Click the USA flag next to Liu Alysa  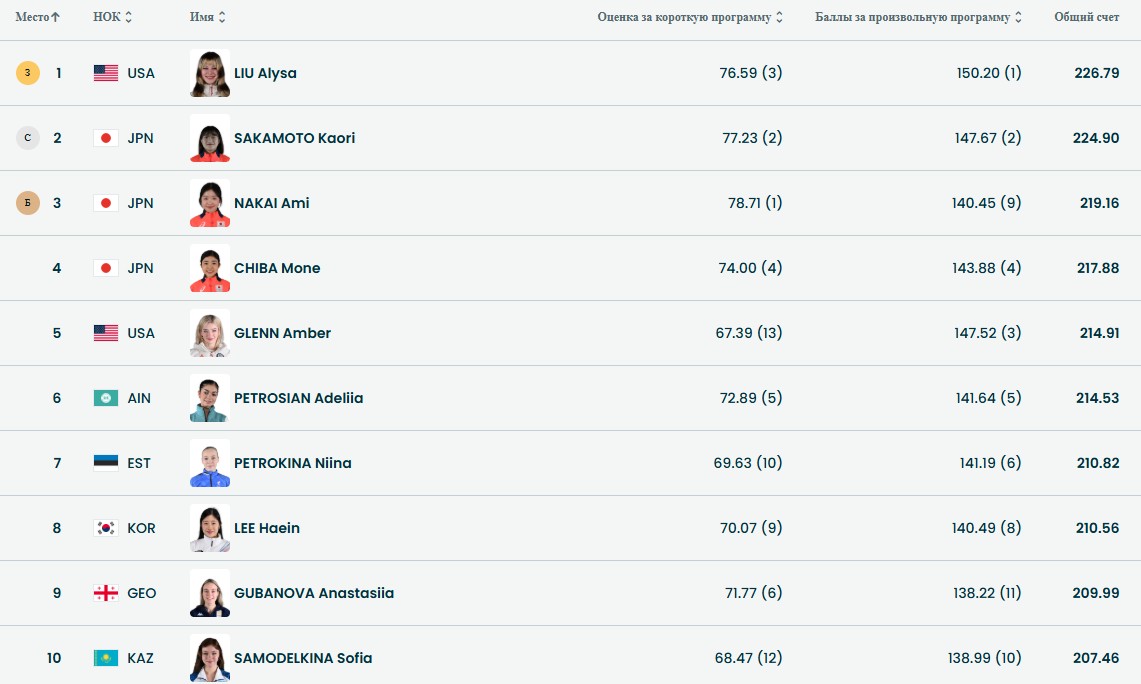point(106,73)
